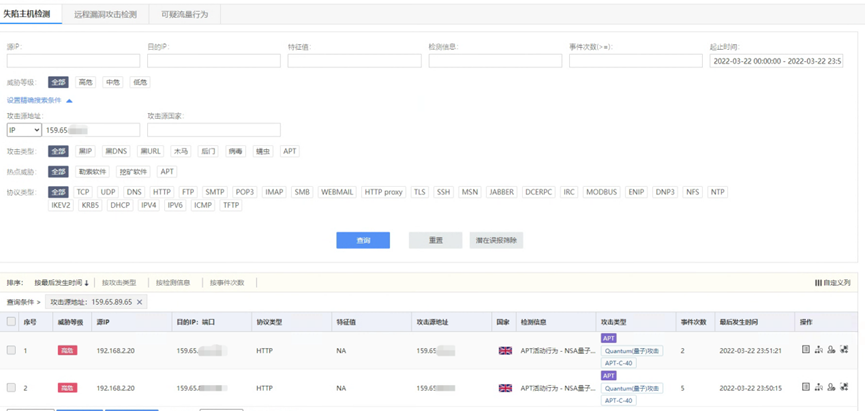Open details icon for row 2
Image resolution: width=865 pixels, height=411 pixels.
point(806,386)
